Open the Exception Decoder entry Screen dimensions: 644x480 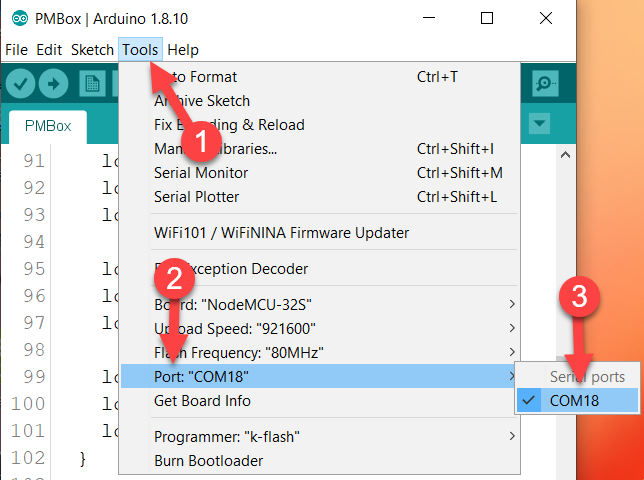(320, 269)
